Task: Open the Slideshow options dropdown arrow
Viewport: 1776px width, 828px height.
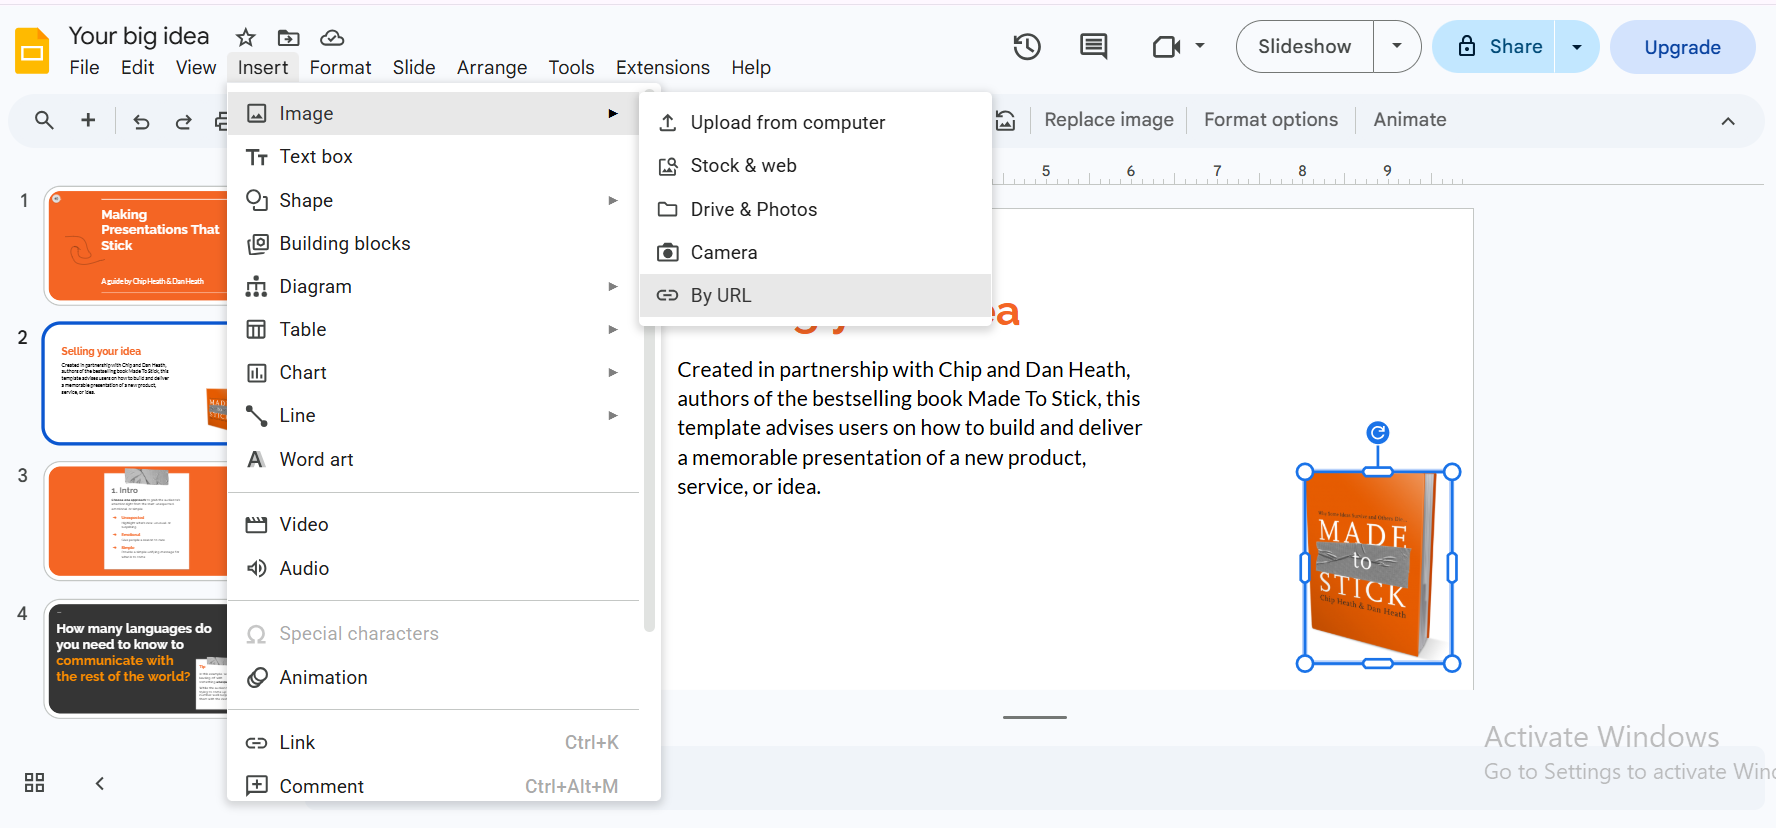Action: 1397,47
